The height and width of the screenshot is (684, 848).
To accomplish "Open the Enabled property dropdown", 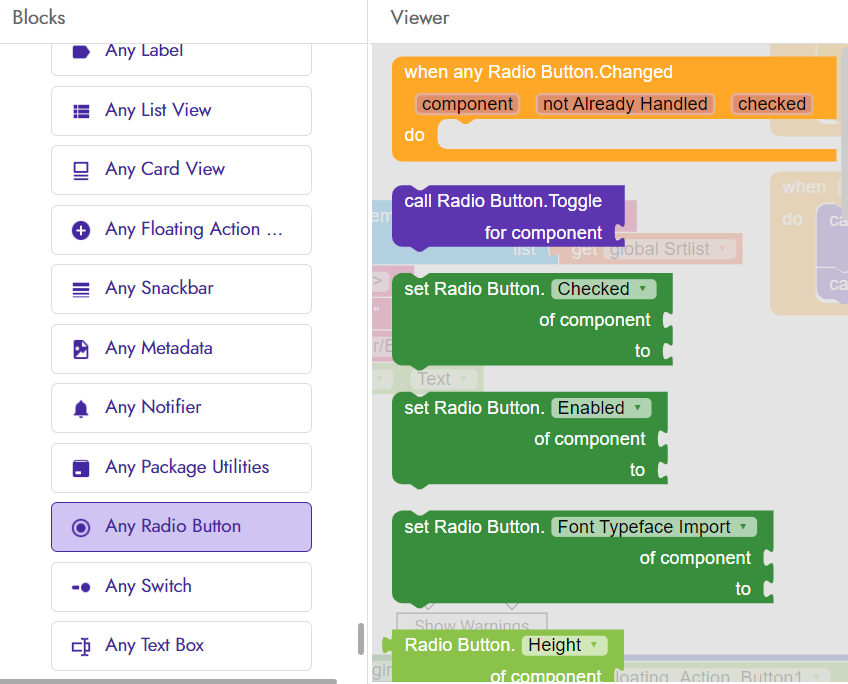I will point(601,408).
